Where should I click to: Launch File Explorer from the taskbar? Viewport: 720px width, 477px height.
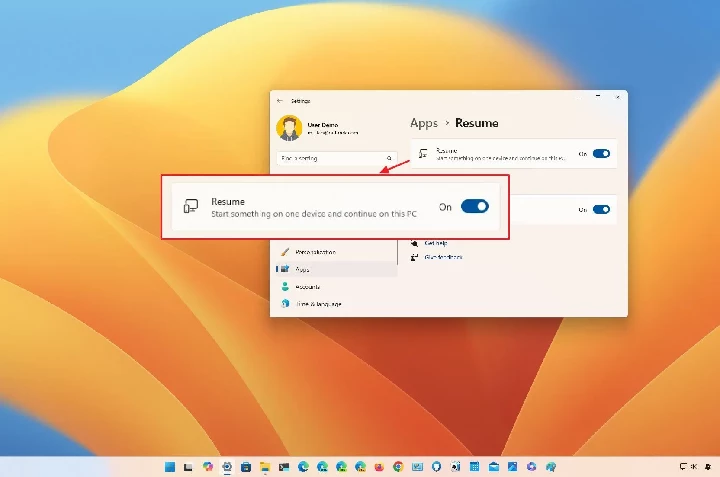[x=265, y=467]
